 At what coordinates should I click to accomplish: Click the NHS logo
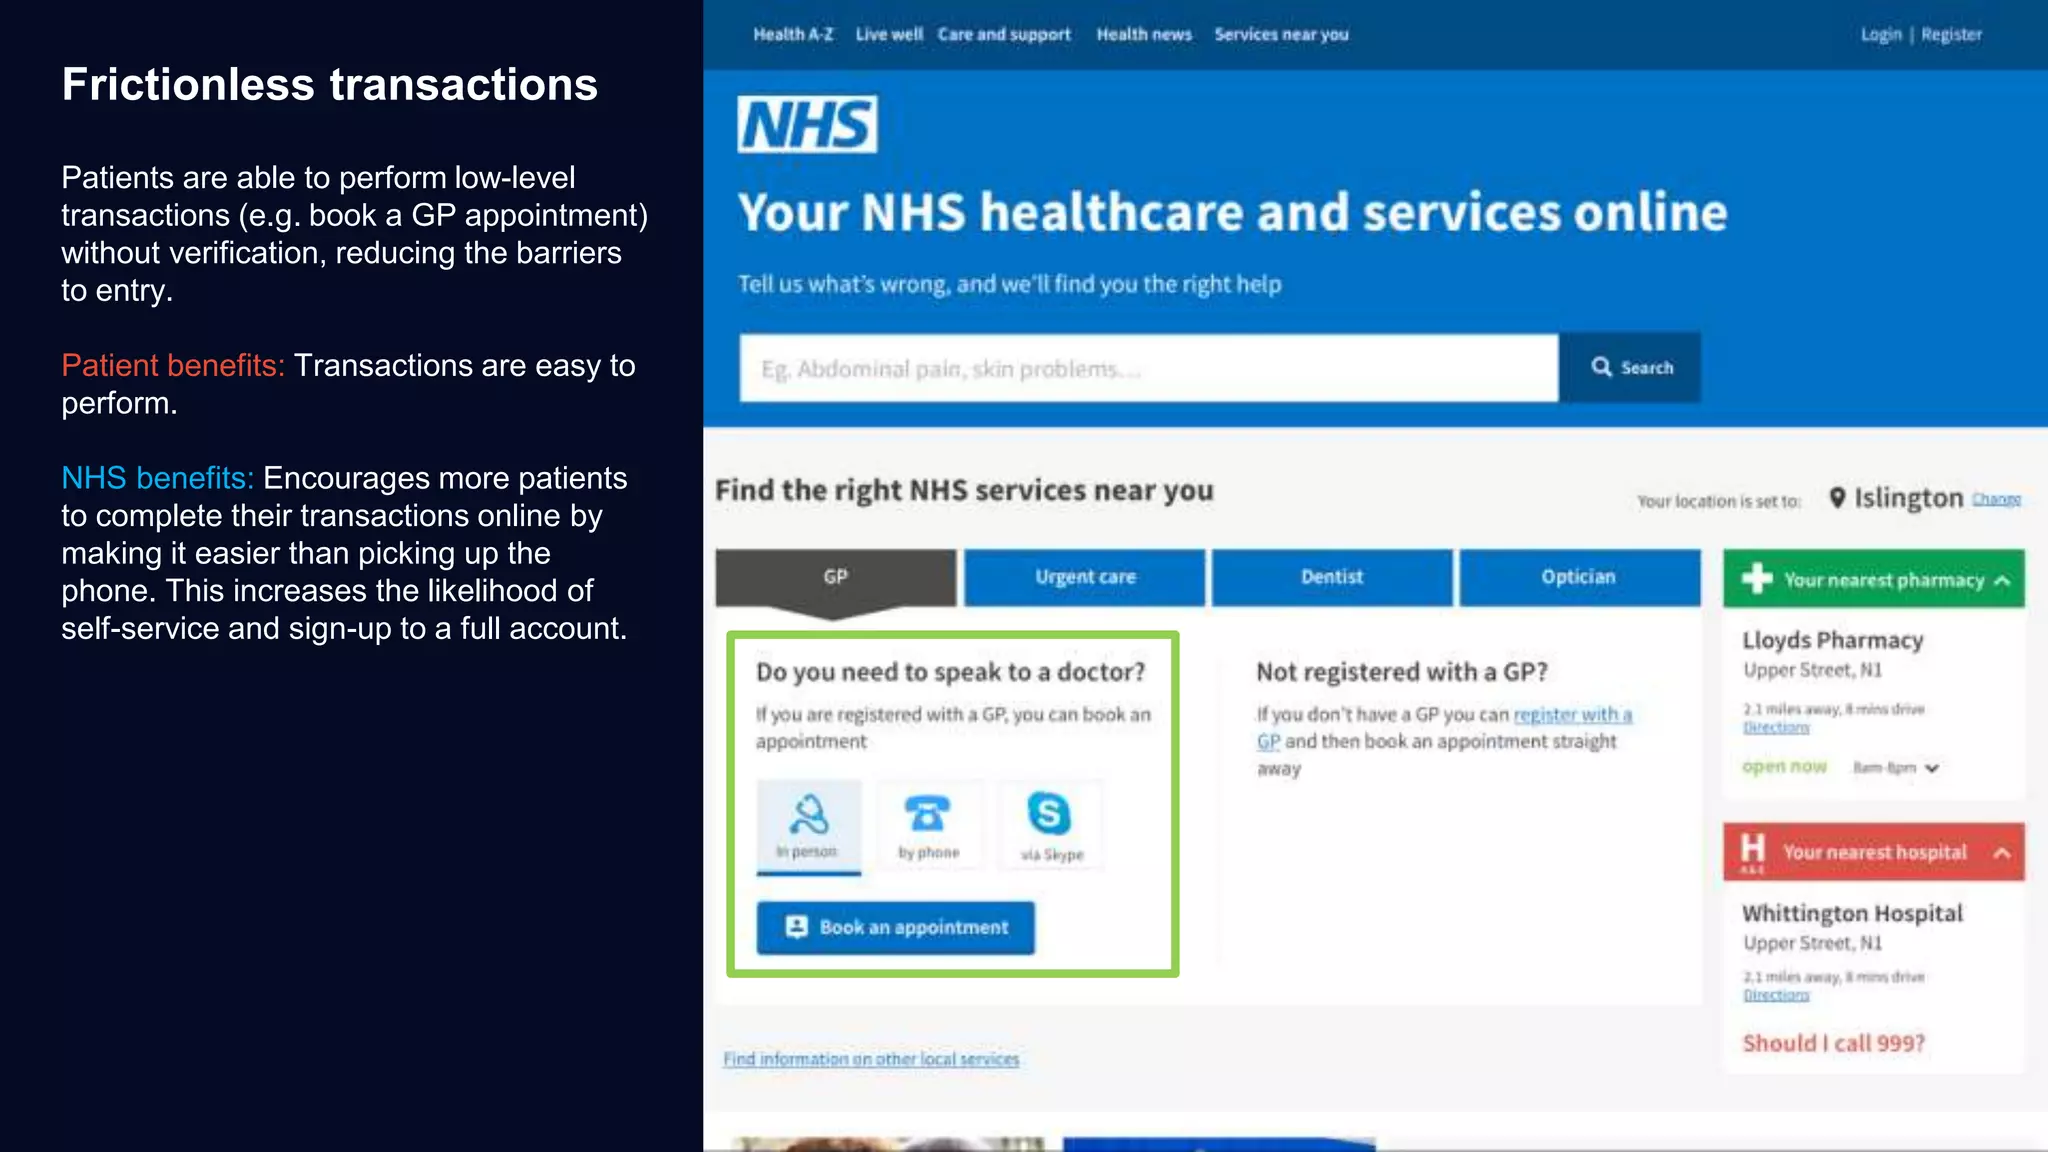coord(807,124)
